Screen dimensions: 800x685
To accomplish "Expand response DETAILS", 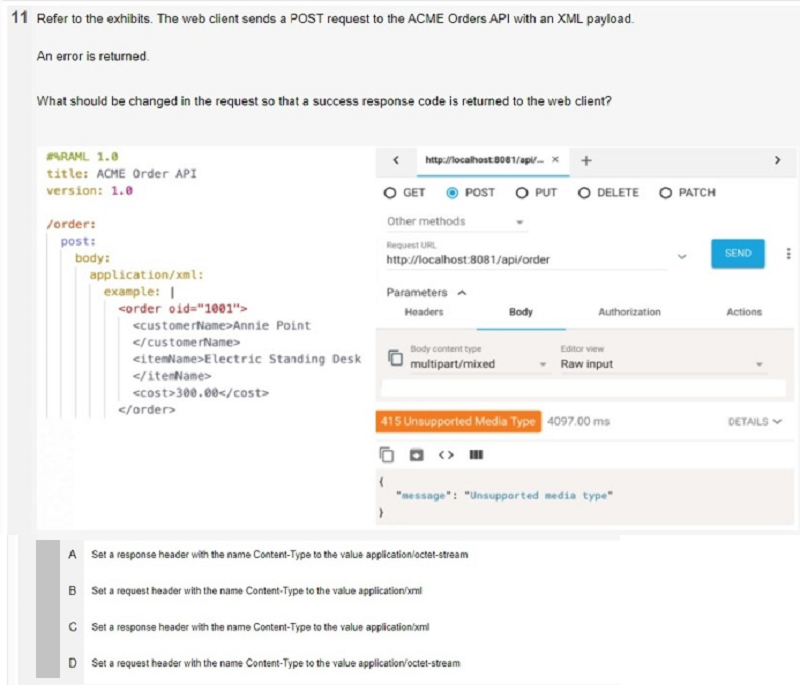I will 755,422.
